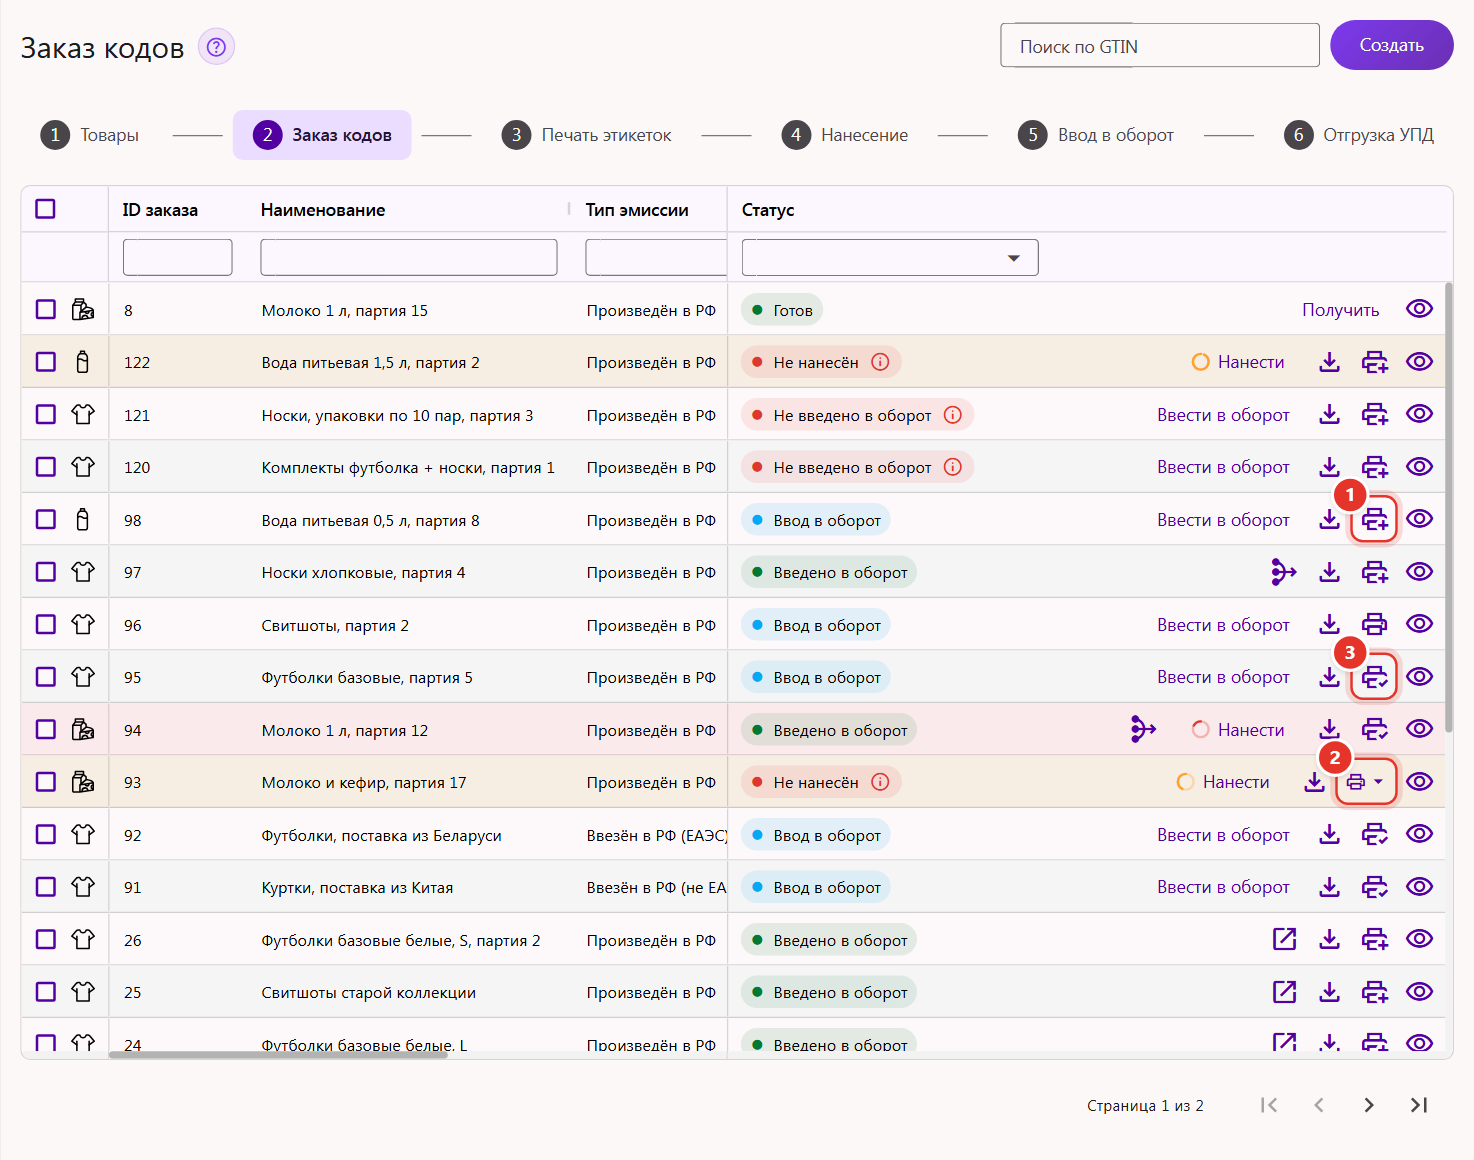Click the help question mark icon
The image size is (1474, 1160).
(216, 47)
